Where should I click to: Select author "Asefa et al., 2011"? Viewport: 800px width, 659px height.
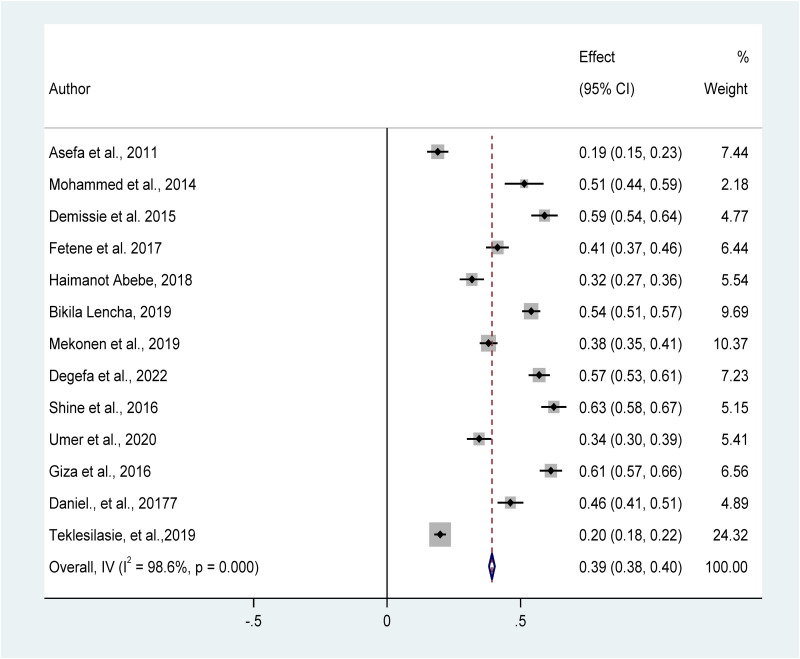pyautogui.click(x=103, y=153)
